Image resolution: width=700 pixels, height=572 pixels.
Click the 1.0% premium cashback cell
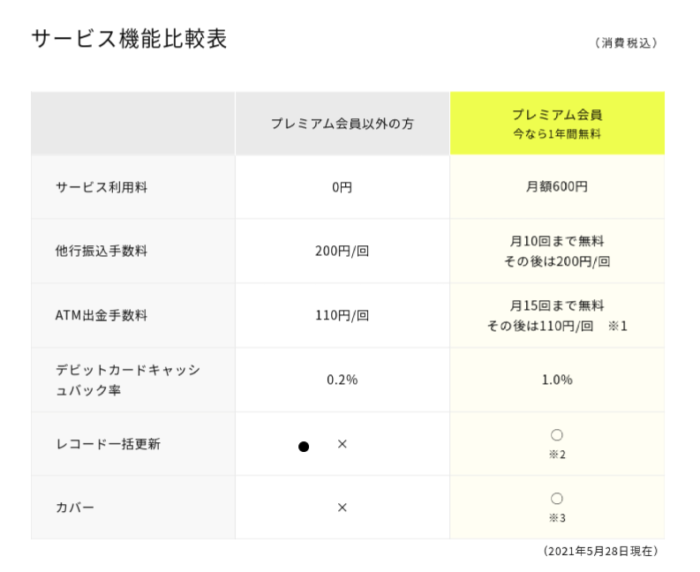(x=557, y=380)
